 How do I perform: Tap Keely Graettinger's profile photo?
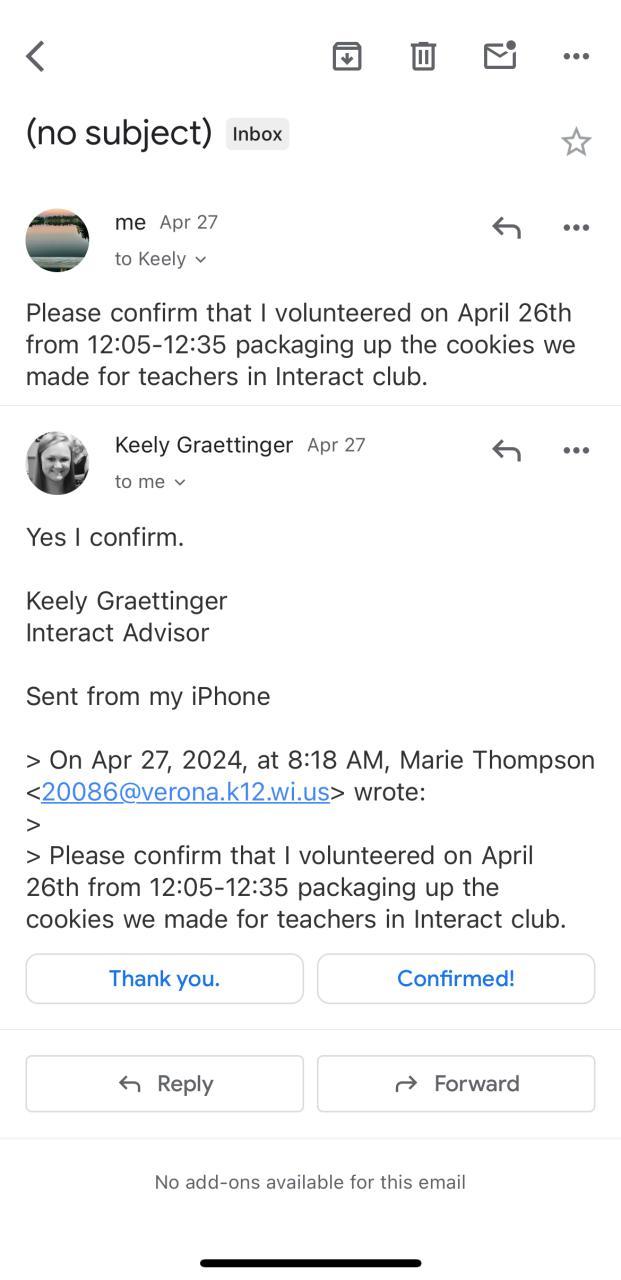click(x=57, y=463)
